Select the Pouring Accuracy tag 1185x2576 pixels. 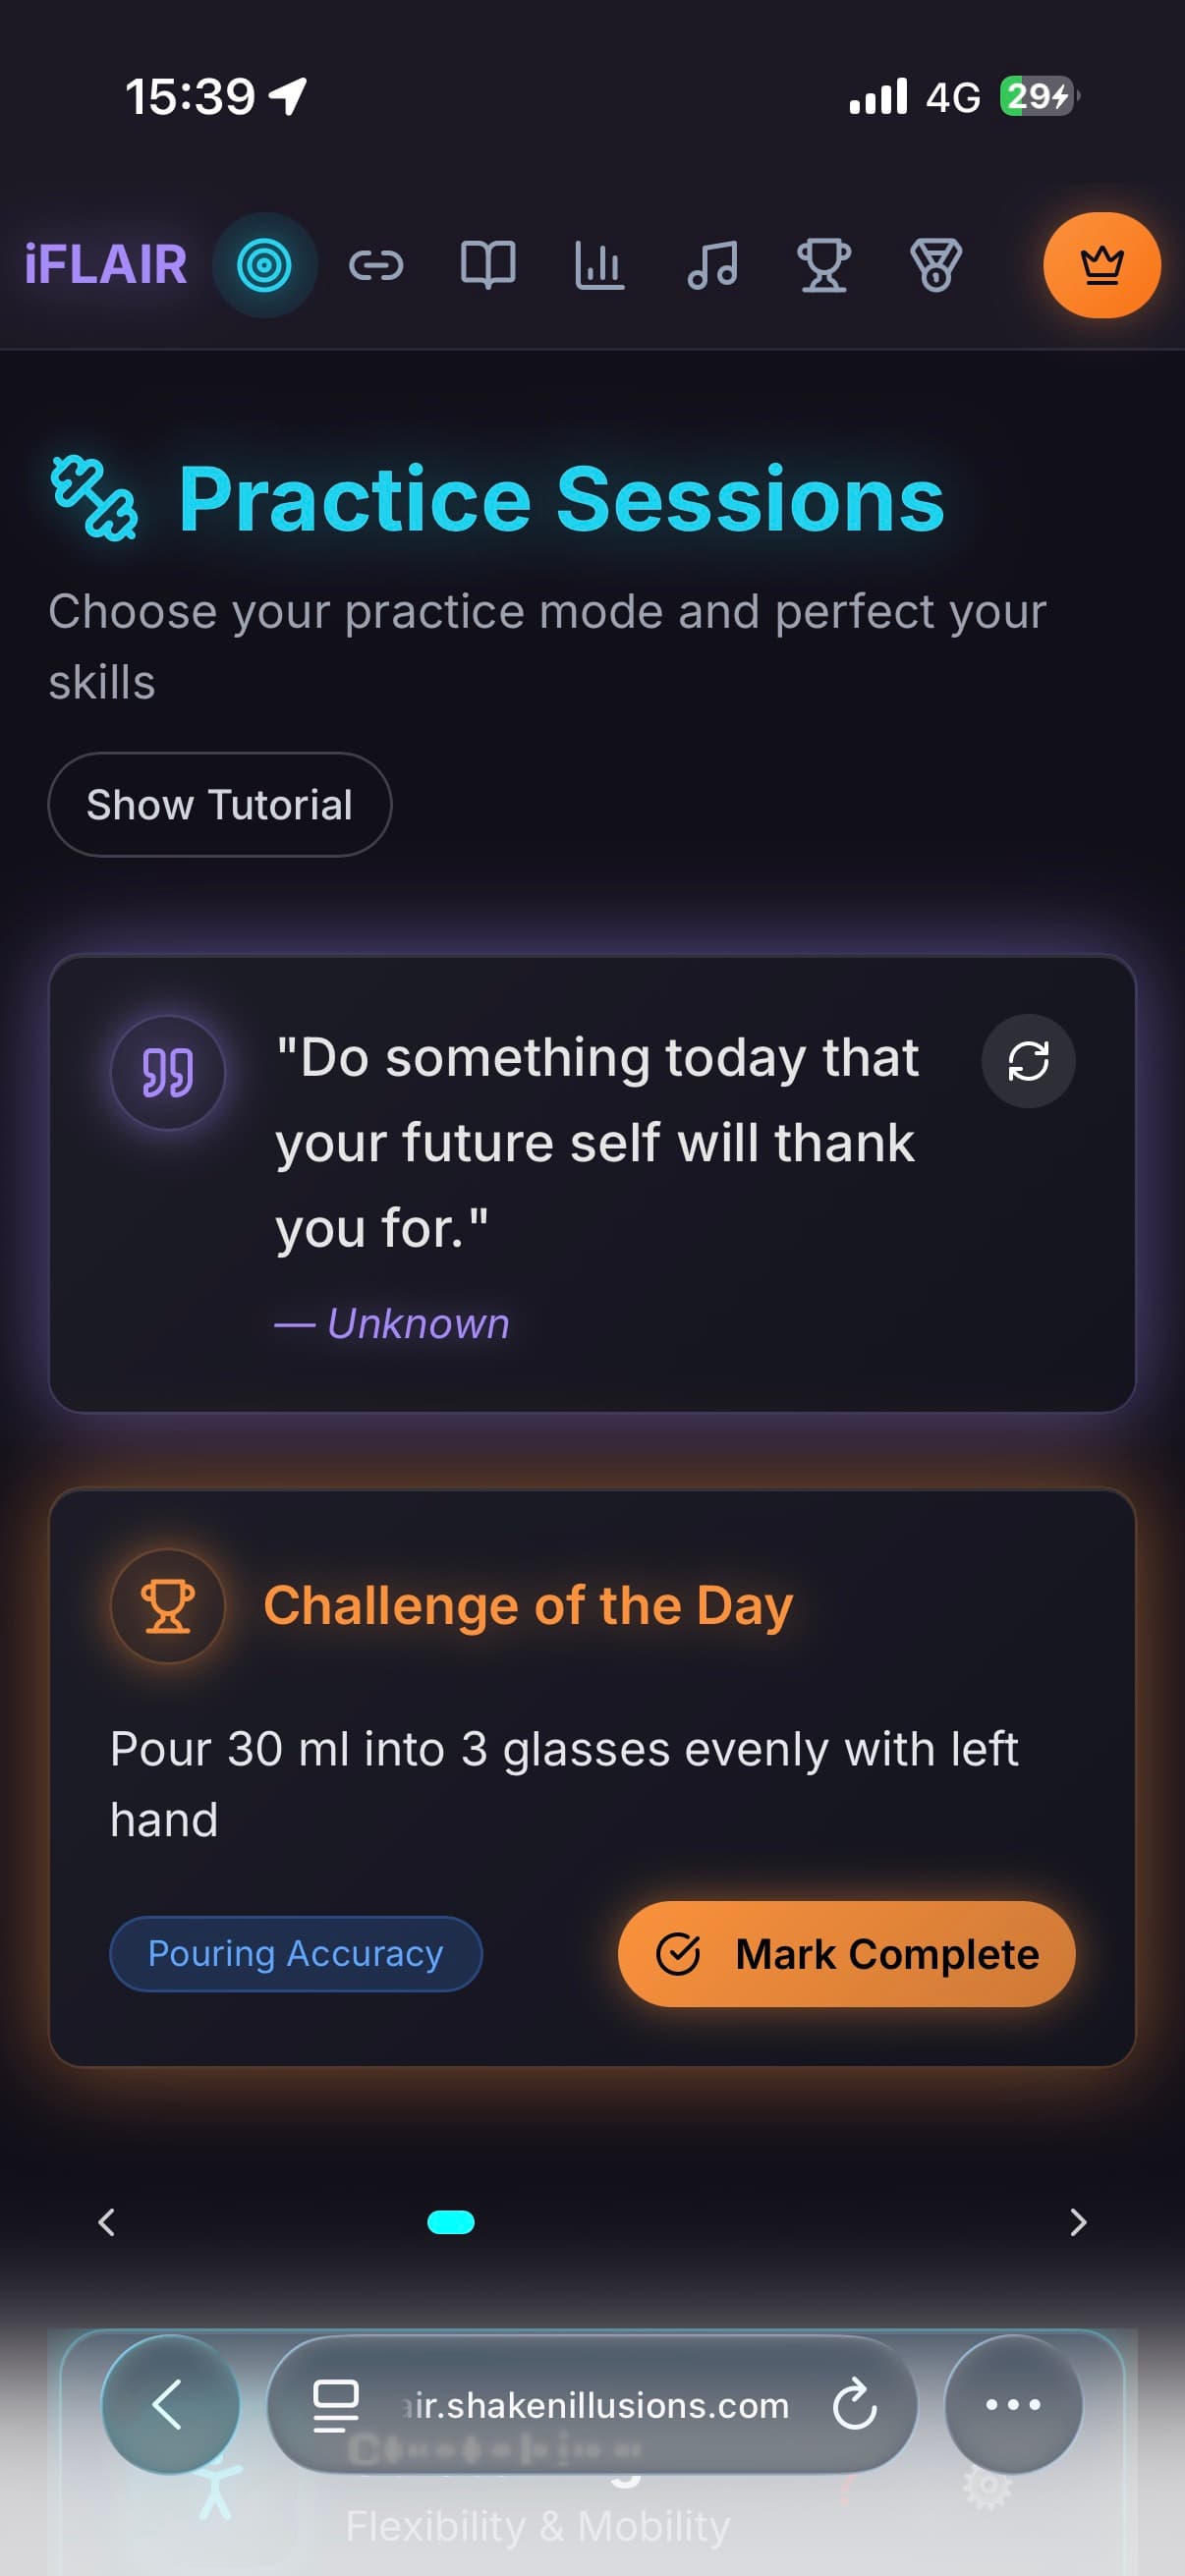click(x=295, y=1953)
